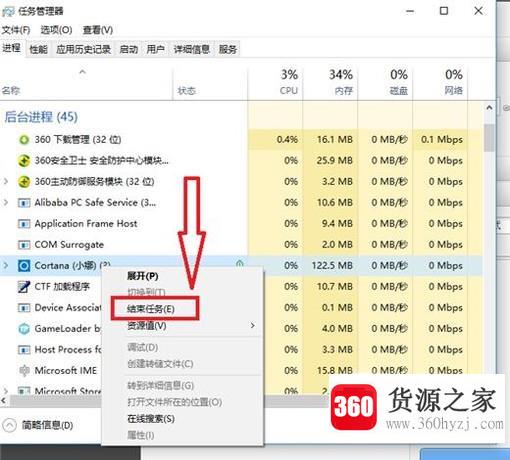Sort by the 内存 column header
Screen dimensions: 510x460
click(330, 83)
